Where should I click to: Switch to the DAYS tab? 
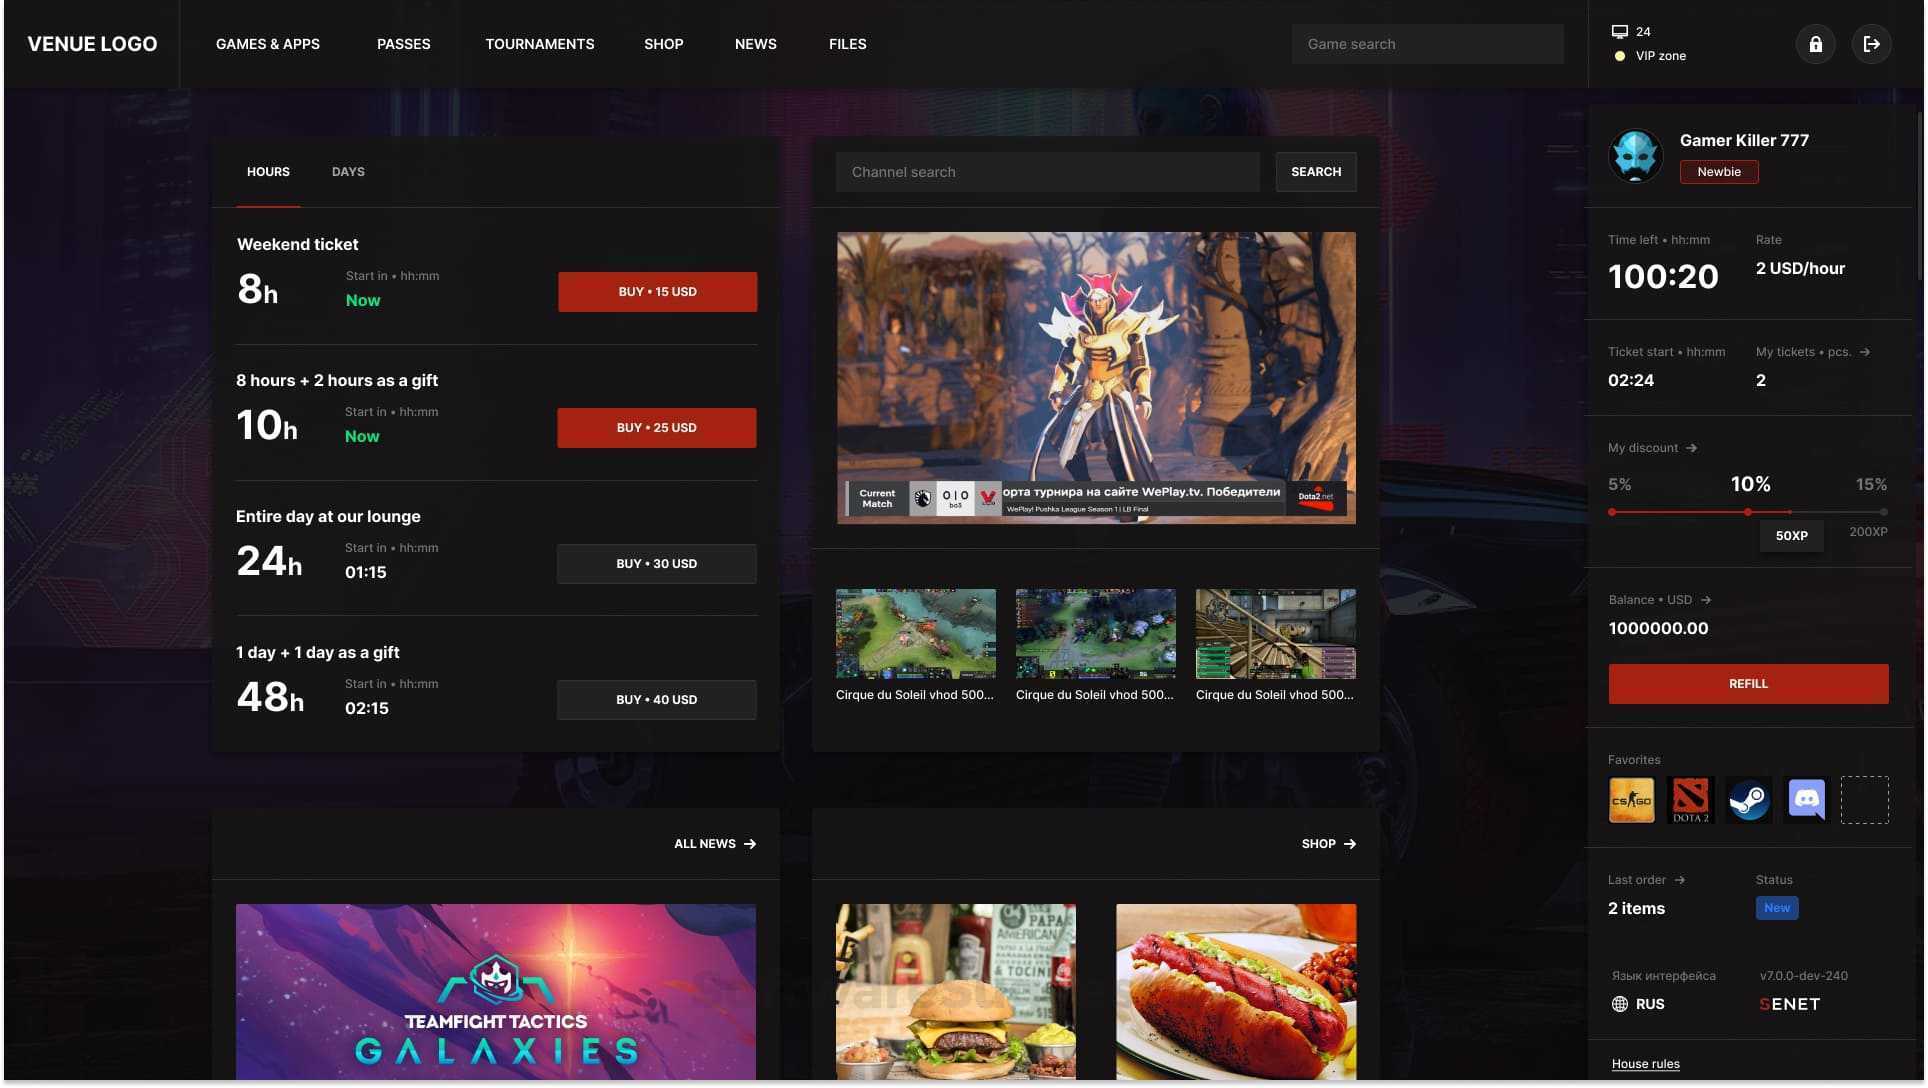(x=348, y=172)
